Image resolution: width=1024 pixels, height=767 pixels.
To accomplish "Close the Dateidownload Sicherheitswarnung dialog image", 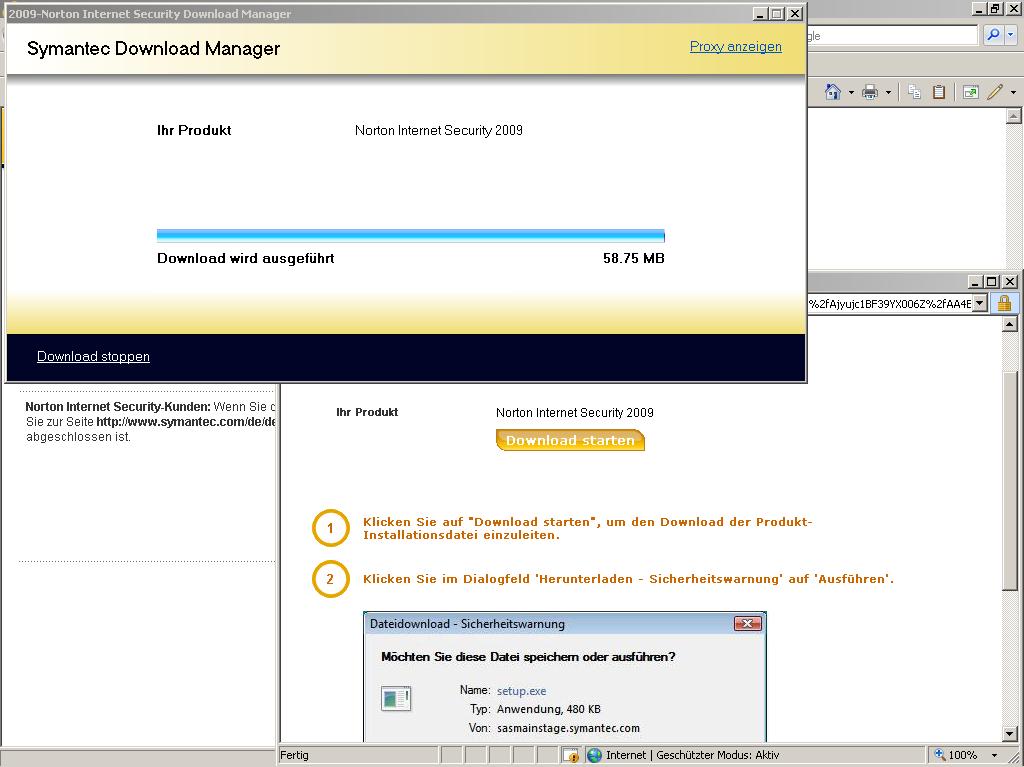I will (x=747, y=623).
